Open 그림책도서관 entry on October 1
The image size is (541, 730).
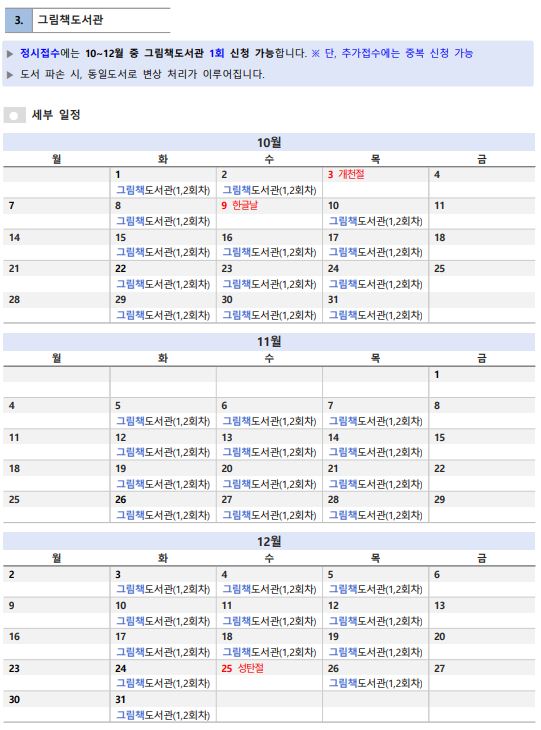click(x=163, y=190)
